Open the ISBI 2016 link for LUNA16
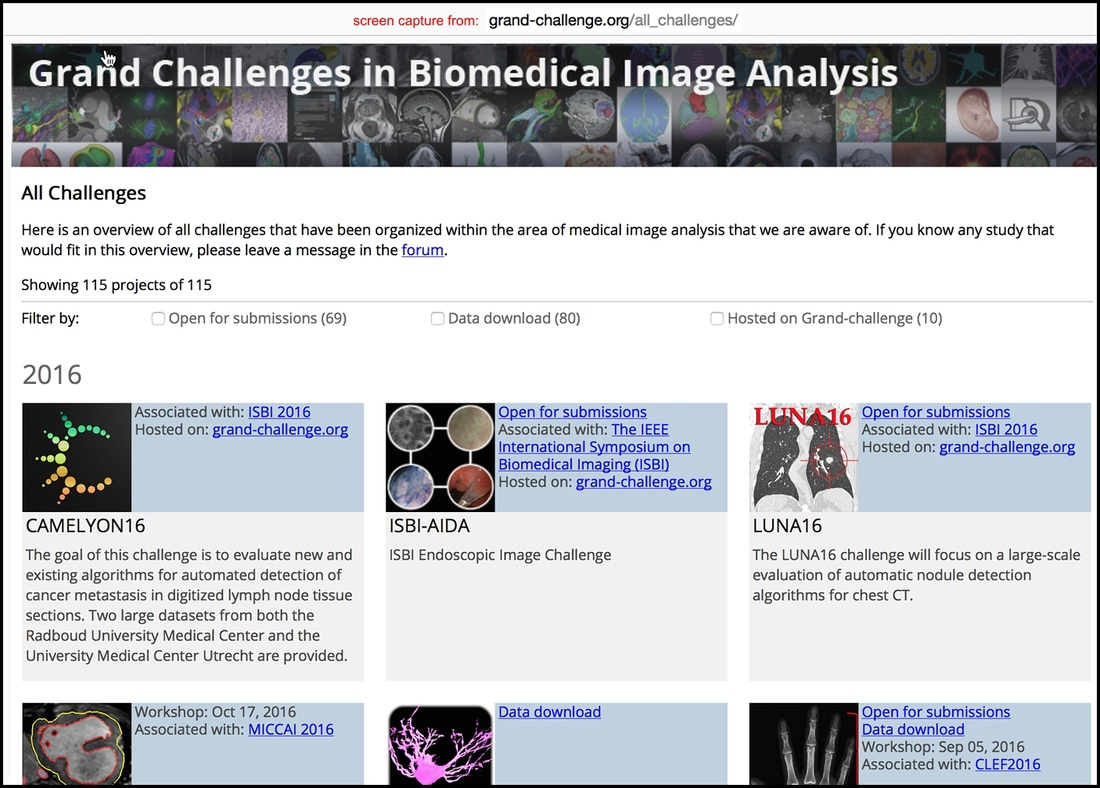The image size is (1100, 788). [1006, 429]
